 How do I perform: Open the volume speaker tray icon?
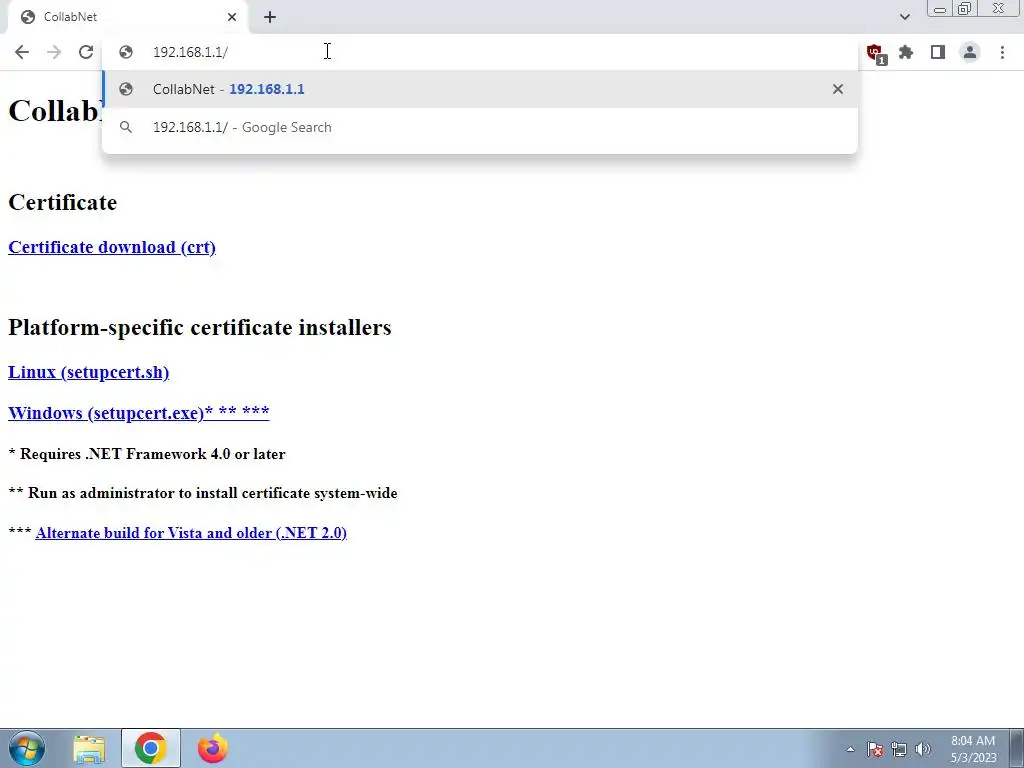pos(923,749)
